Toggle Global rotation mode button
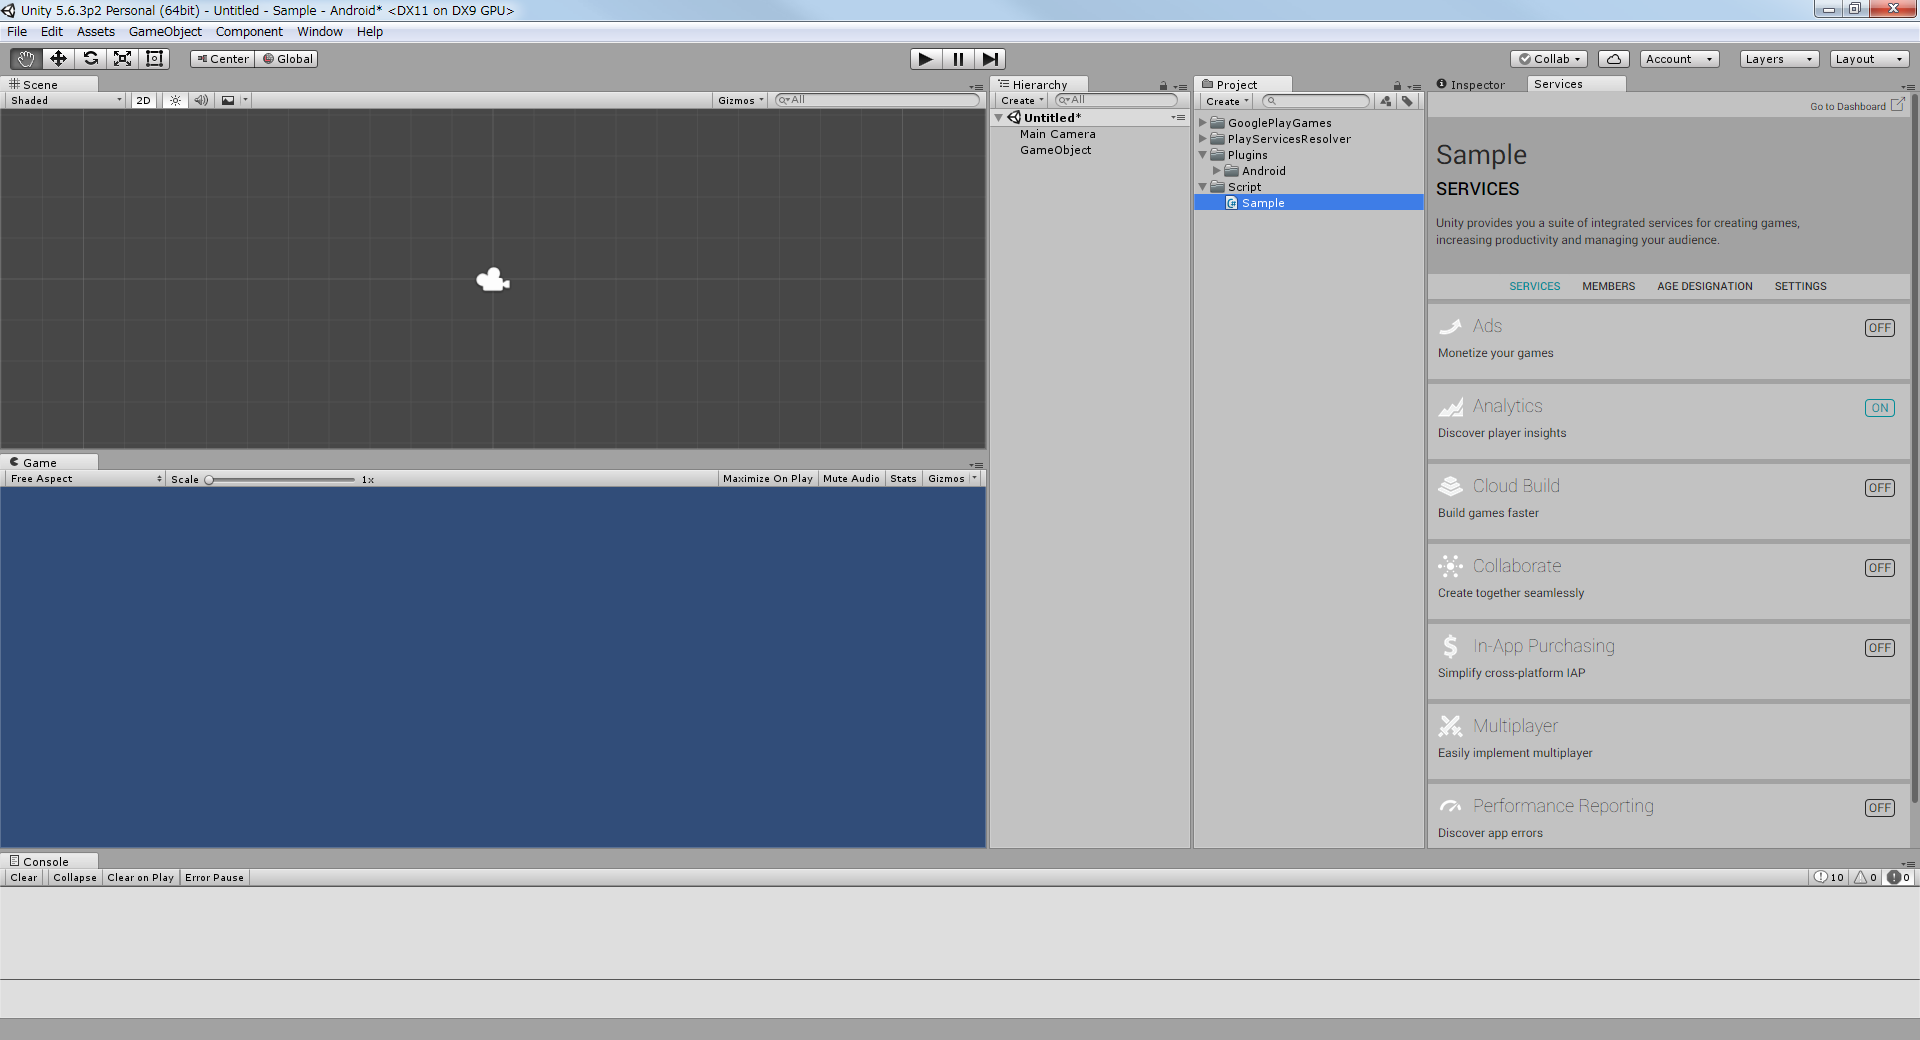This screenshot has height=1040, width=1920. 288,59
